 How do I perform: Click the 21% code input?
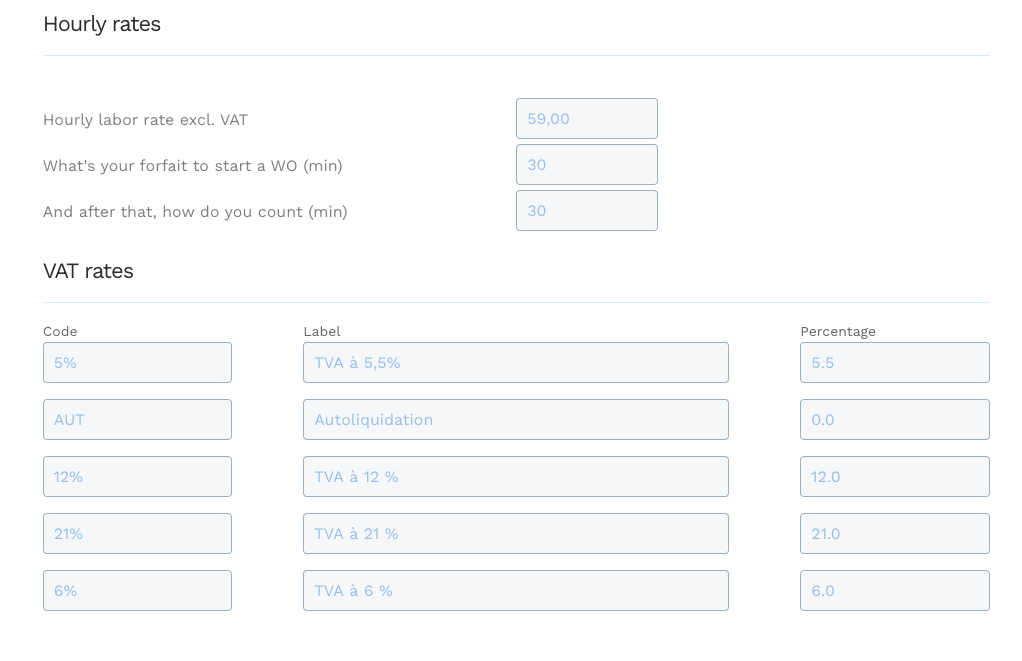[137, 533]
